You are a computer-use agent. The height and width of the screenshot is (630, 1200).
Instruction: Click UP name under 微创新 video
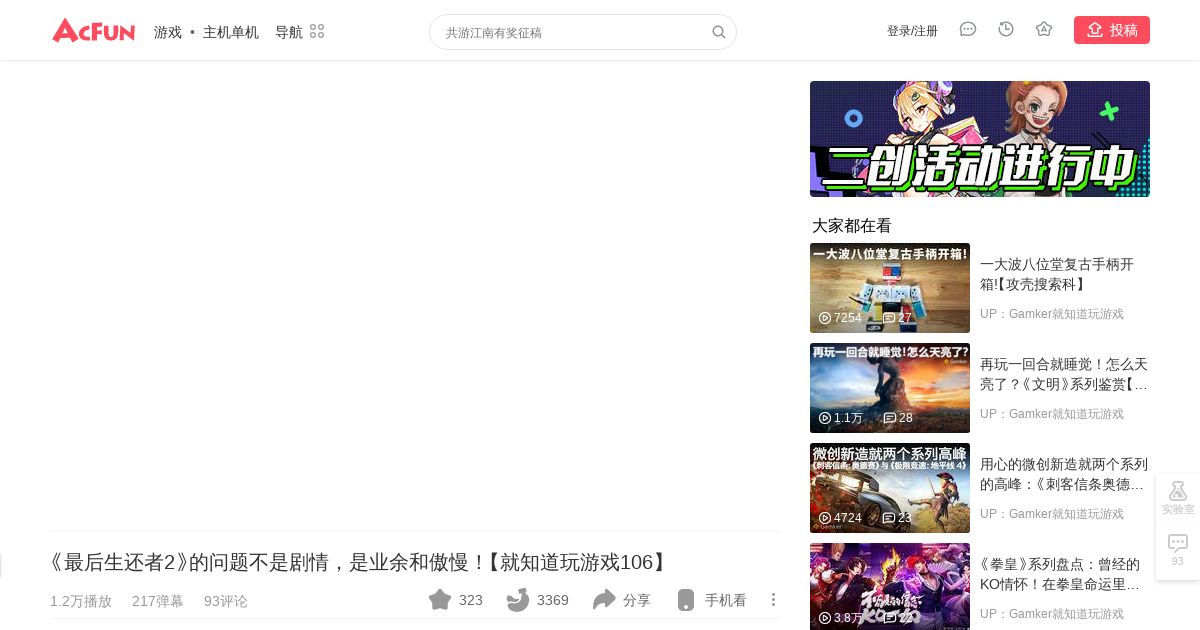[x=1052, y=514]
